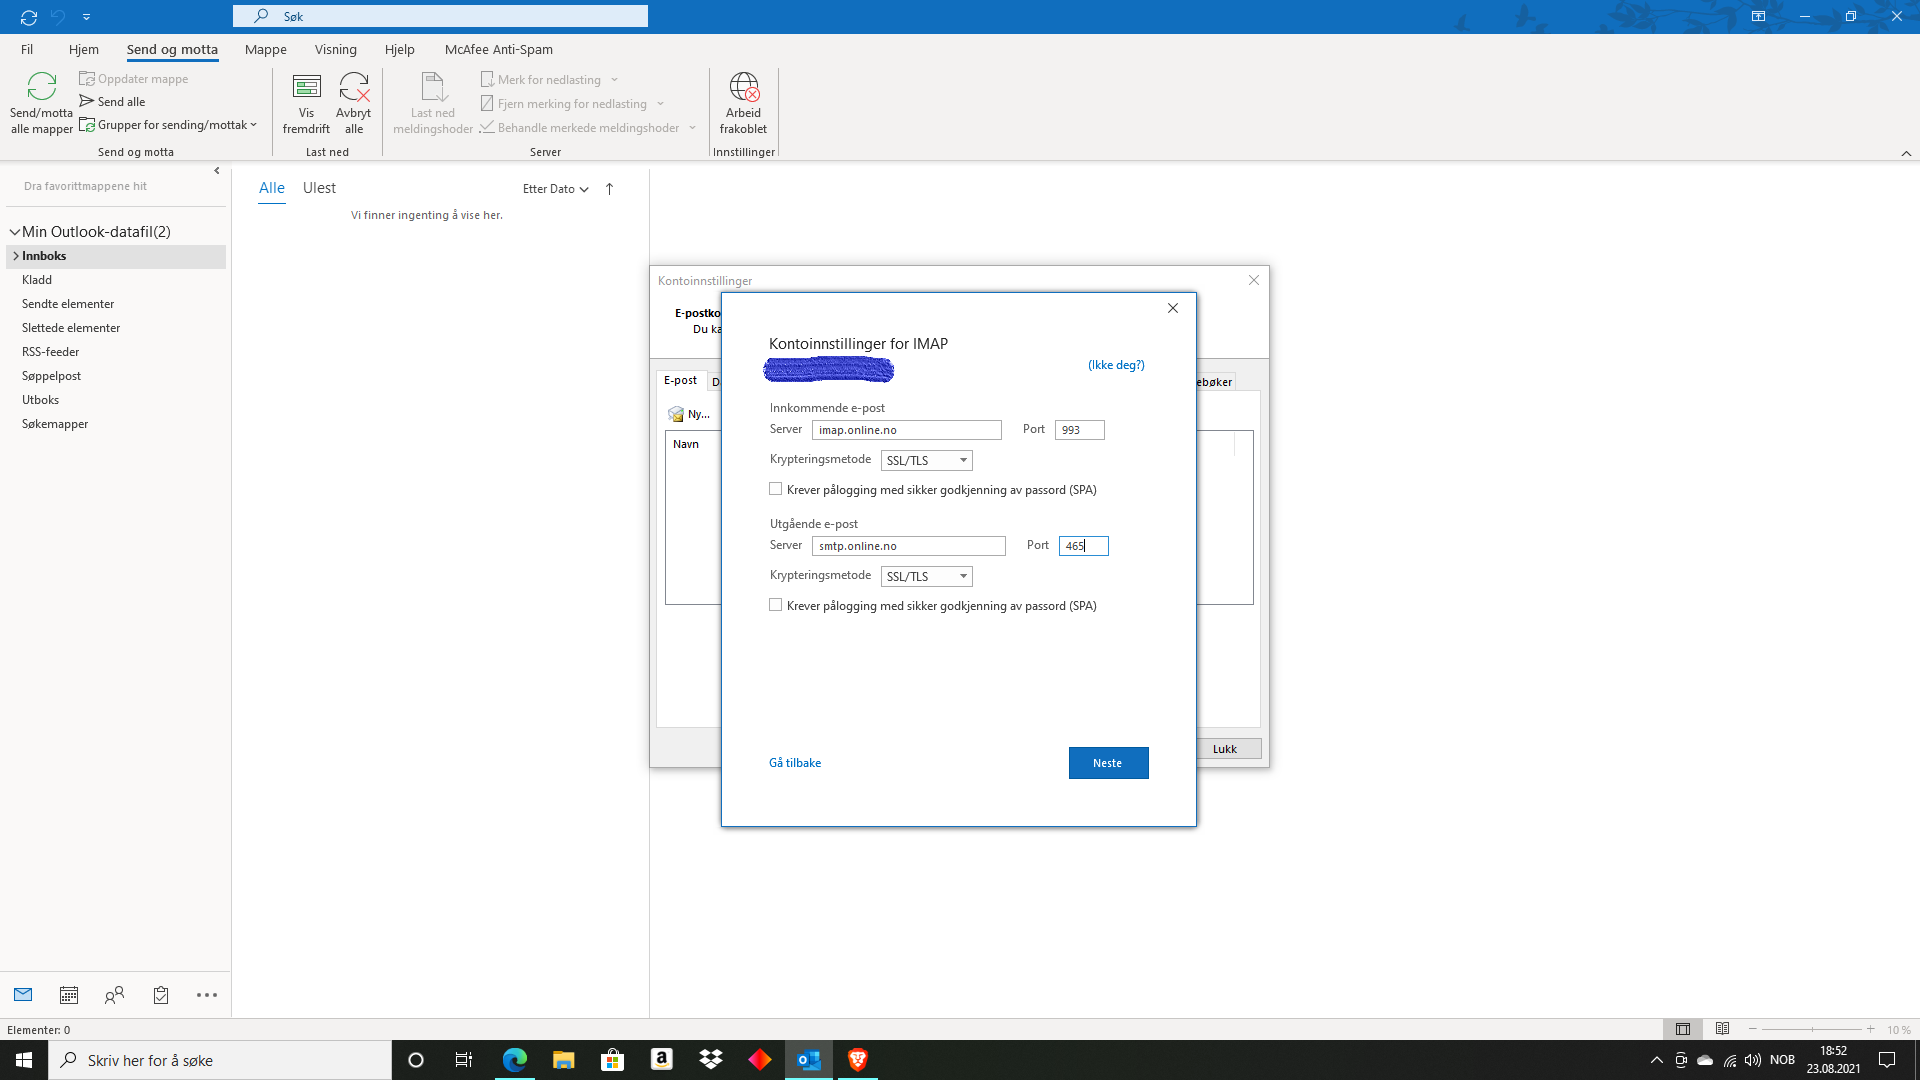Screen dimensions: 1920x1080
Task: Click incoming server imap.online.no field
Action: [x=906, y=430]
